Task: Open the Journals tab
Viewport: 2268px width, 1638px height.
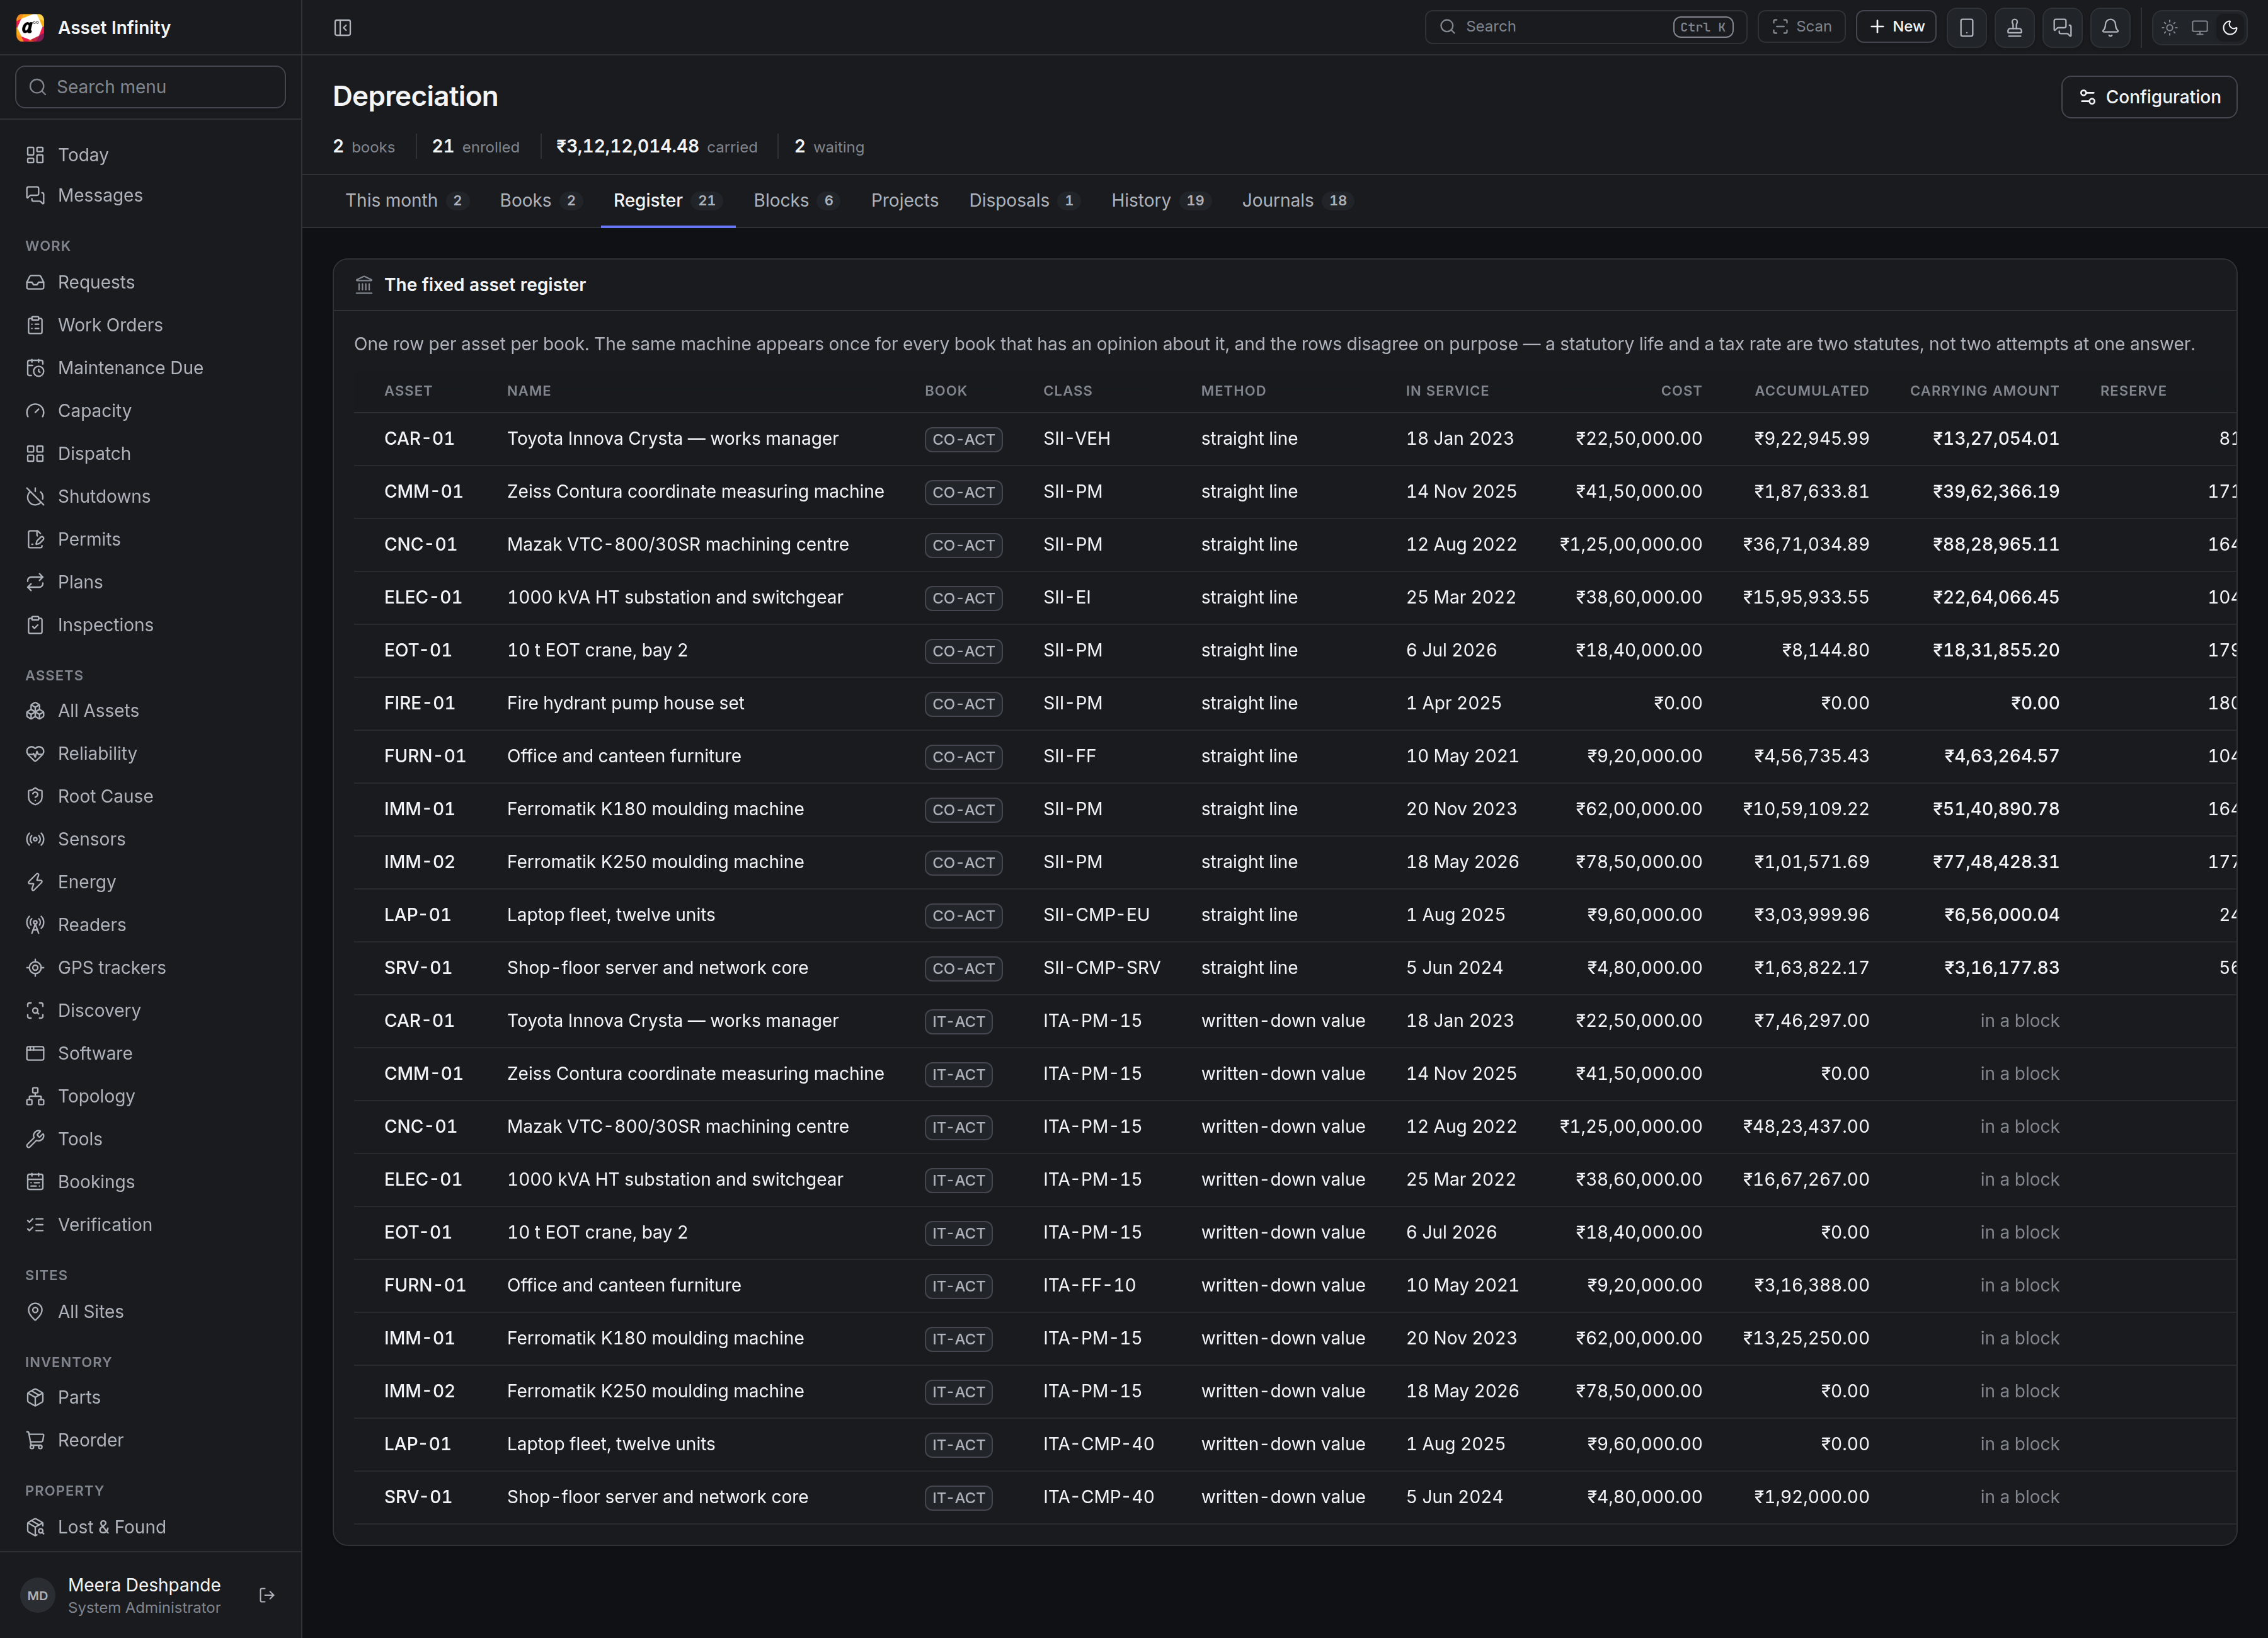Action: click(x=1297, y=201)
